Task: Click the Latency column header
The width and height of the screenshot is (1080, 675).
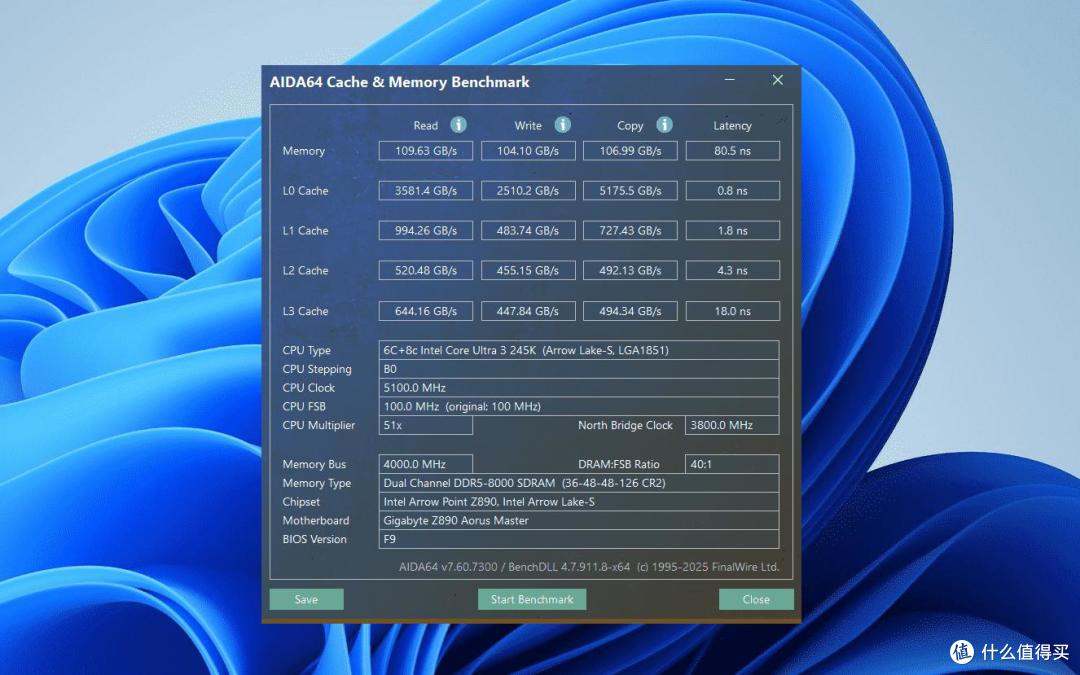Action: tap(732, 125)
